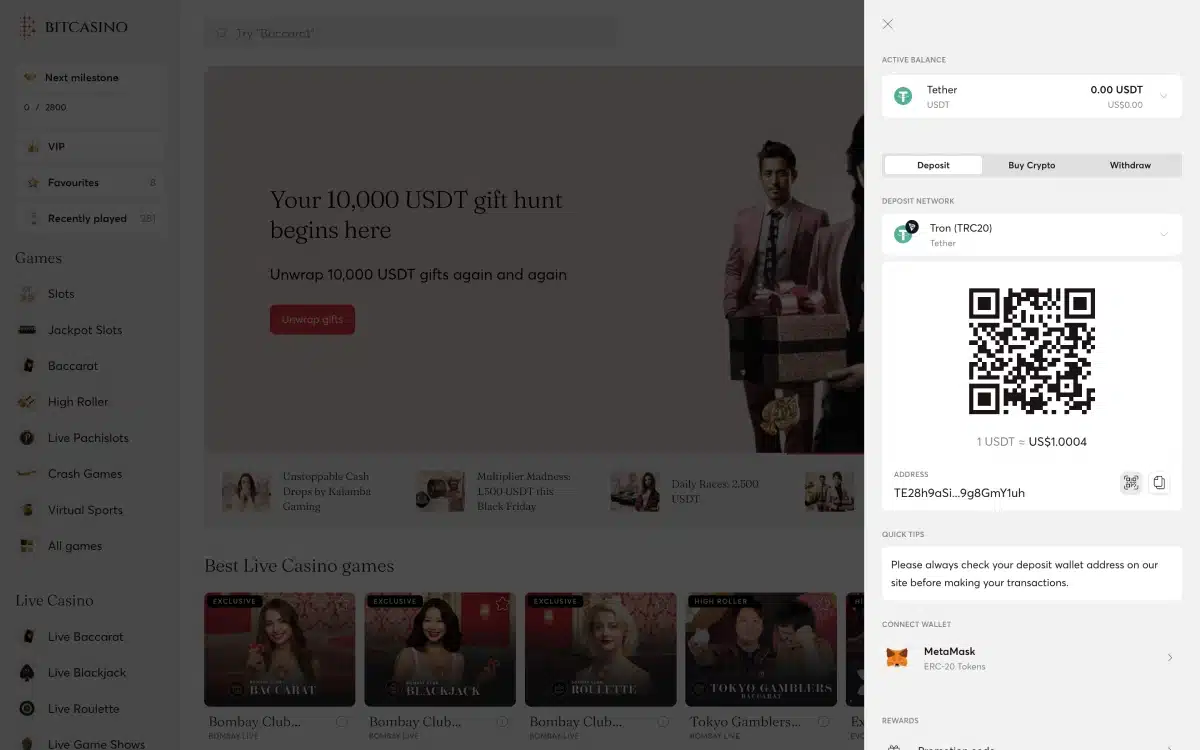
Task: Open Recently played games
Action: pyautogui.click(x=90, y=219)
